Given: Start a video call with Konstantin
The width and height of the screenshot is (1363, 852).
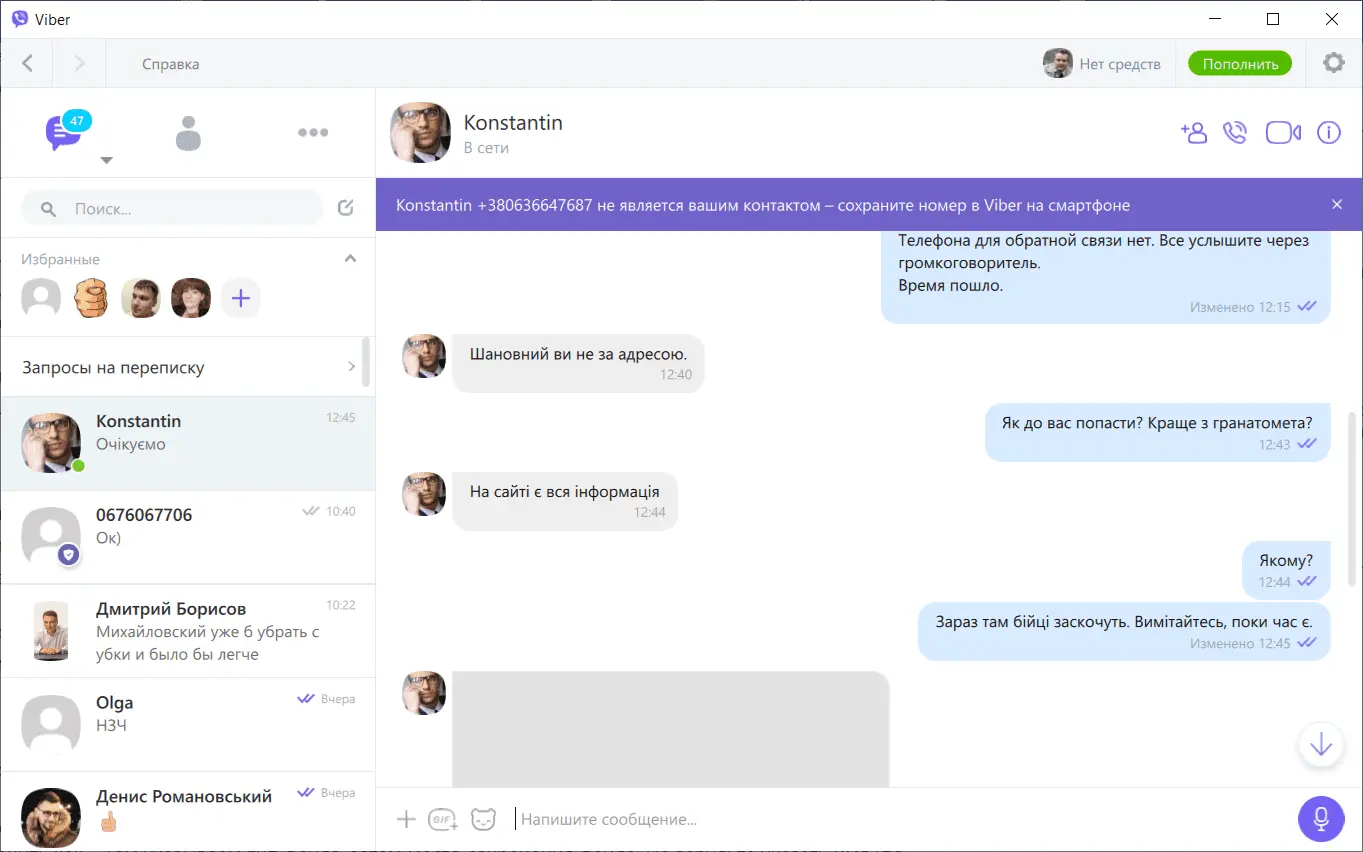Looking at the screenshot, I should [x=1283, y=133].
